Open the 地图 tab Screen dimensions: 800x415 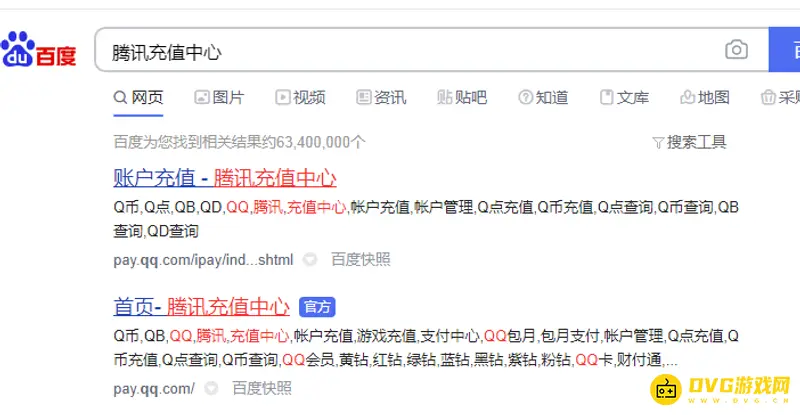705,97
